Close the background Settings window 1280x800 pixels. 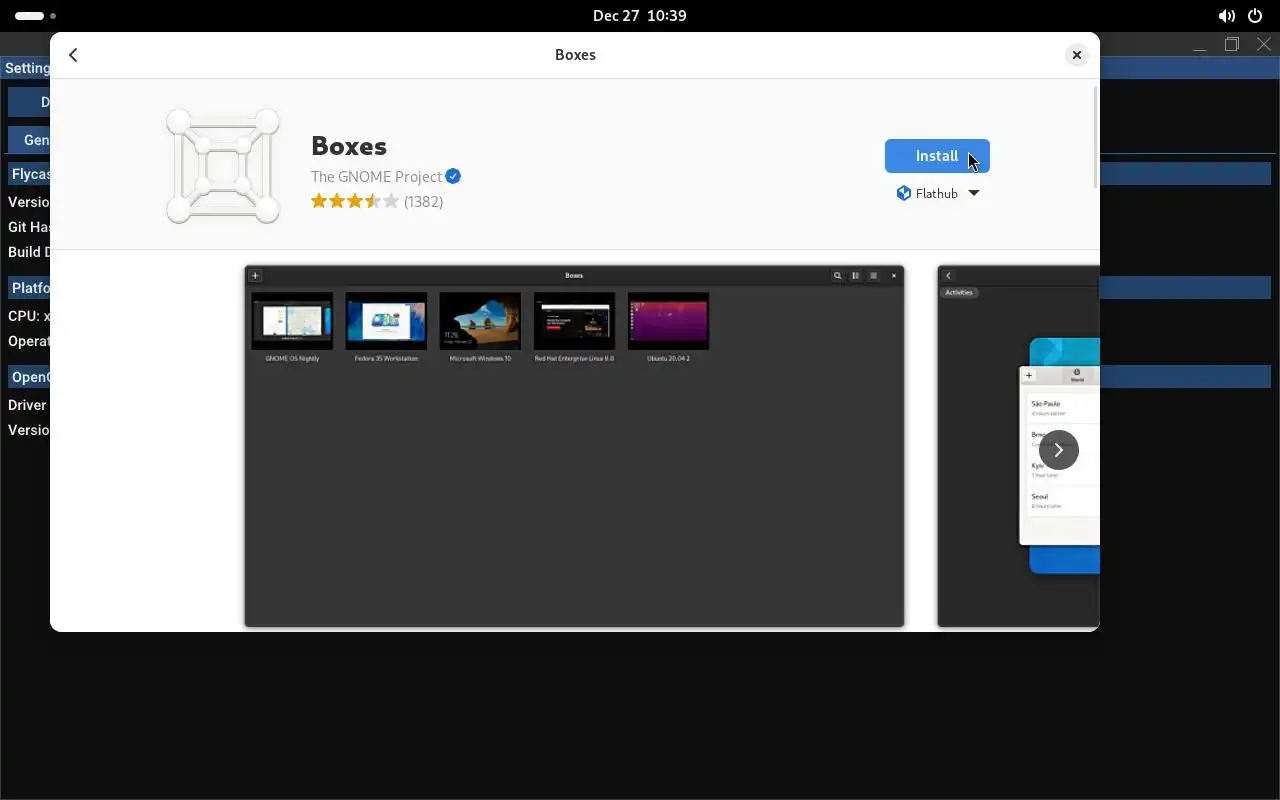point(1263,44)
